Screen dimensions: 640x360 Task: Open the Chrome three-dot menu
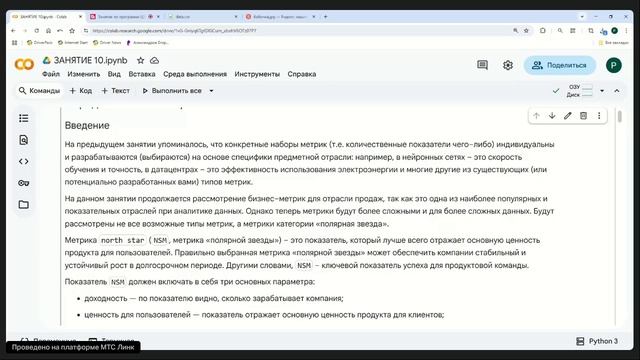[626, 31]
